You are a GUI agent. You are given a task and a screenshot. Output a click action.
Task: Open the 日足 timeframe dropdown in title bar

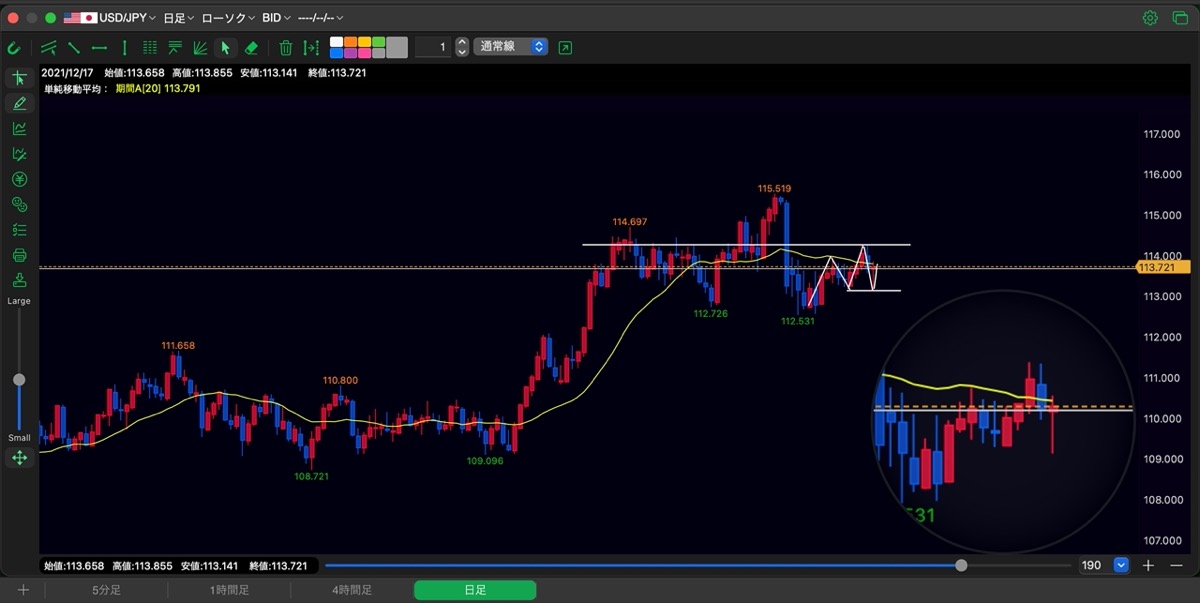click(178, 18)
